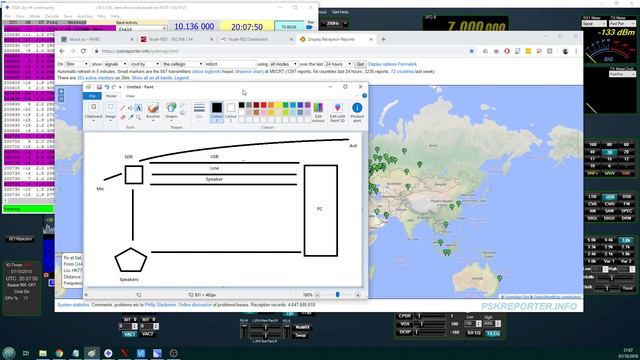Select the Fill with colour bucket tool

(x=130, y=108)
